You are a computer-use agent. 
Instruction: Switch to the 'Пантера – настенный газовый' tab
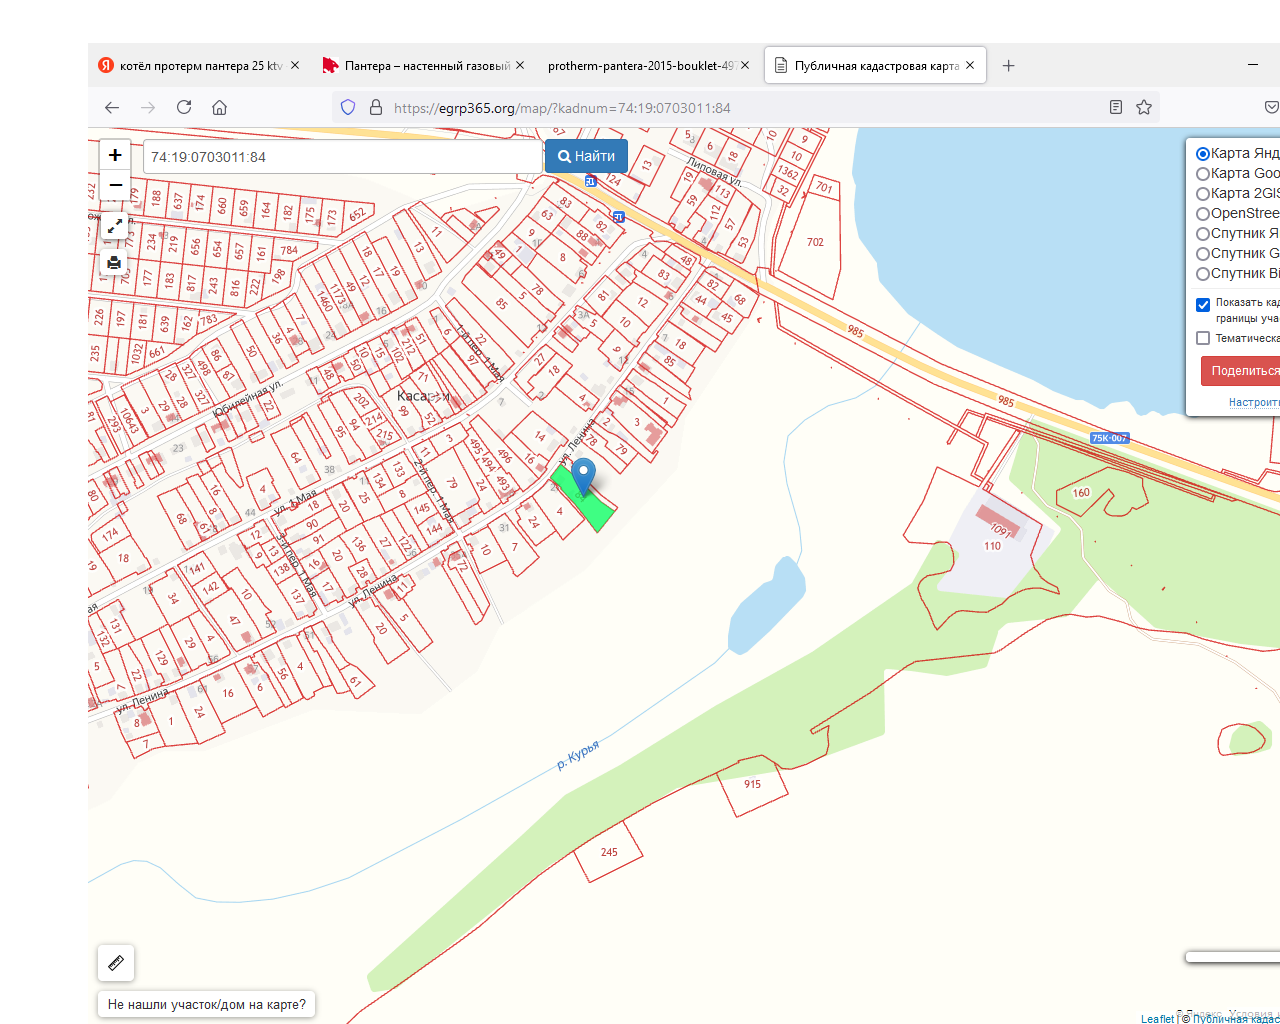point(425,66)
